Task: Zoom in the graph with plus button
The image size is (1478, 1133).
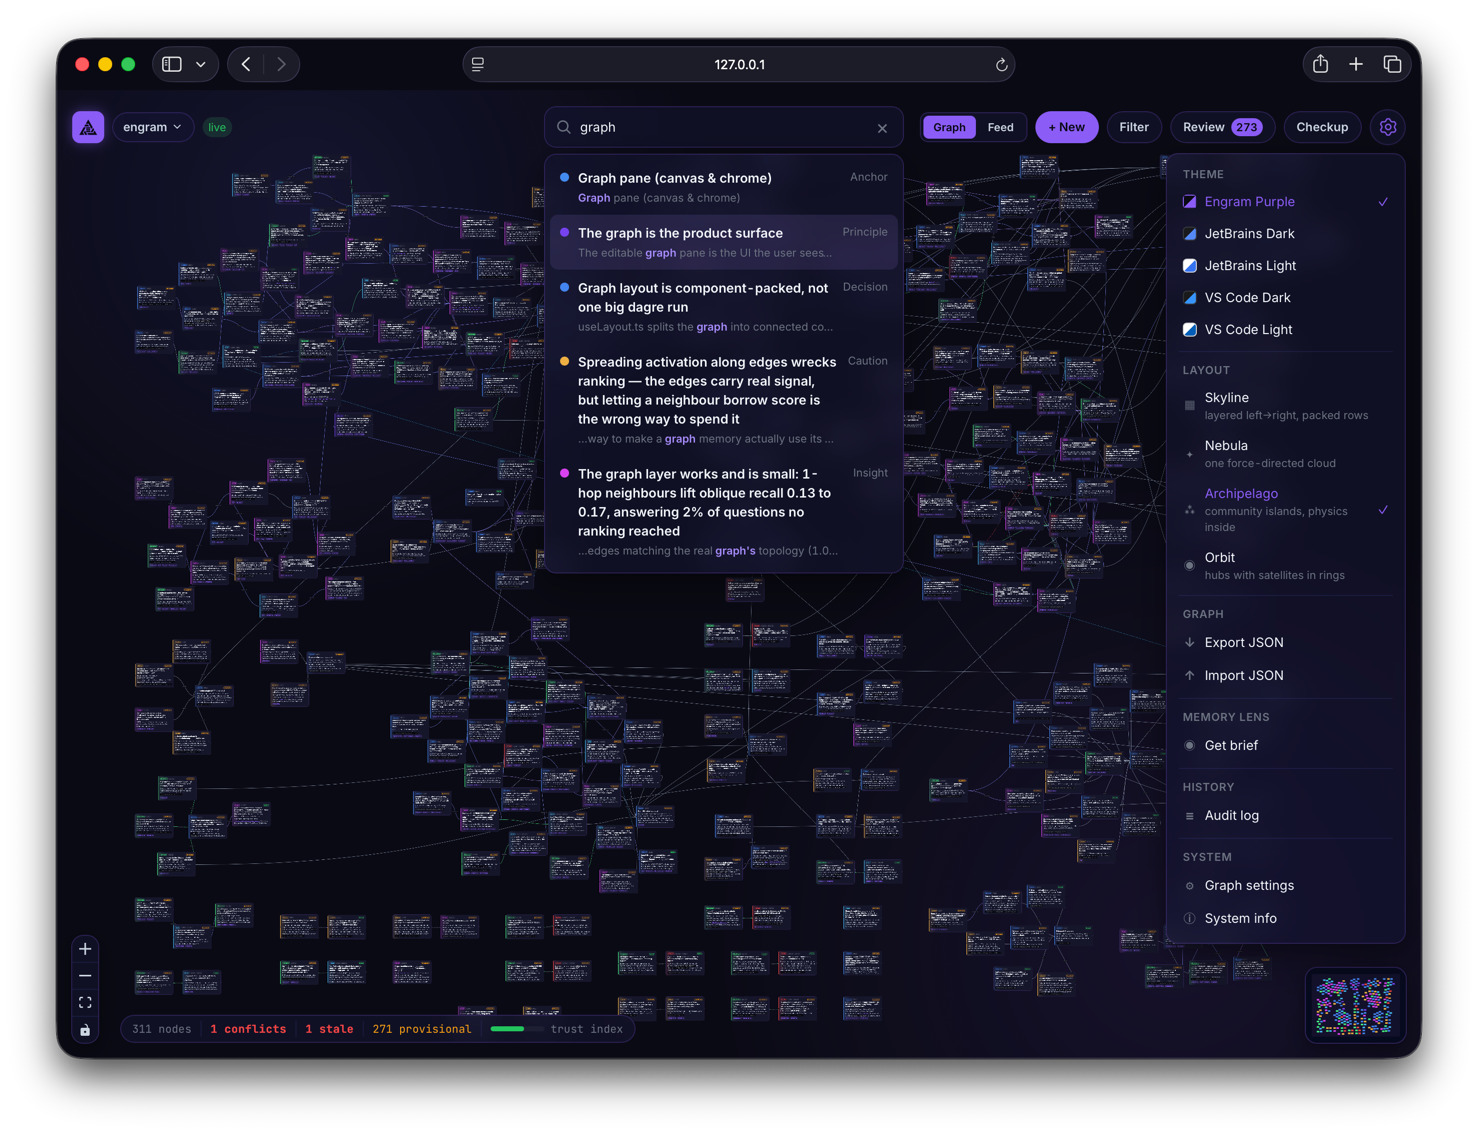Action: pos(85,949)
